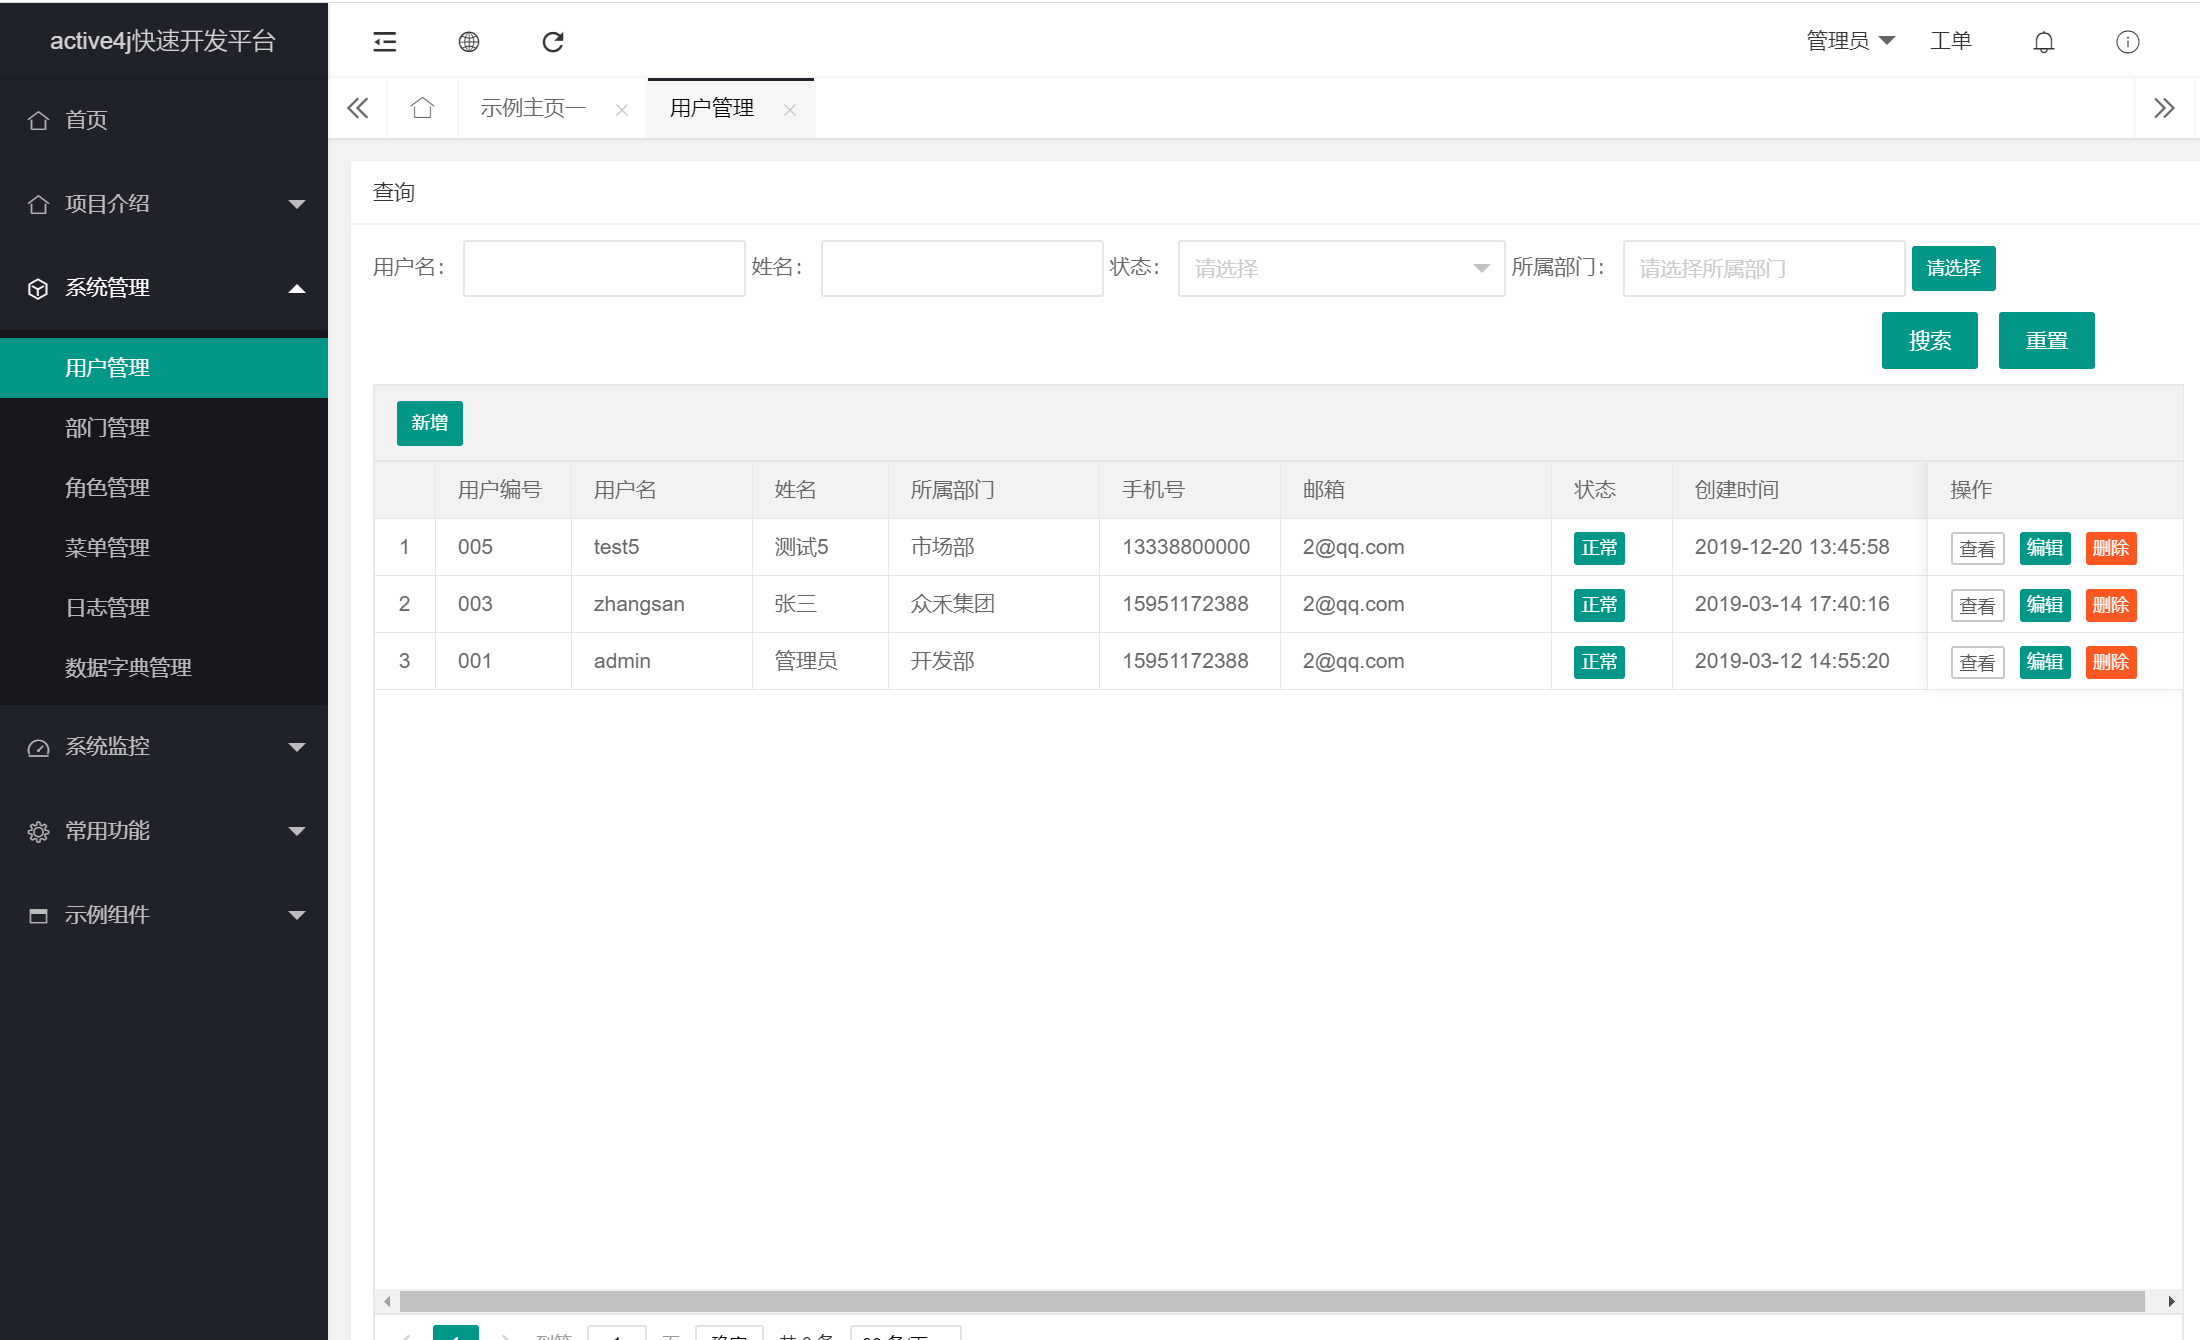Open the notifications bell
The width and height of the screenshot is (2200, 1340).
tap(2043, 41)
